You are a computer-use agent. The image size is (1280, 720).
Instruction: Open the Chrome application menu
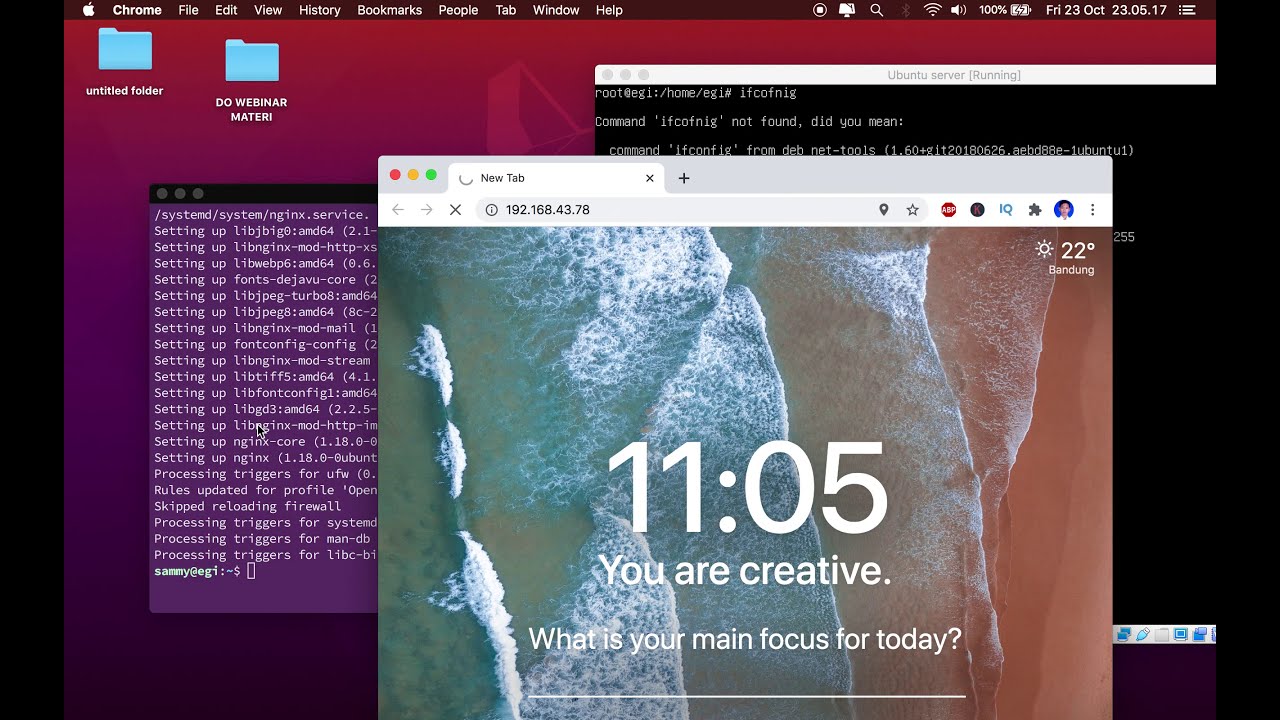pos(137,10)
